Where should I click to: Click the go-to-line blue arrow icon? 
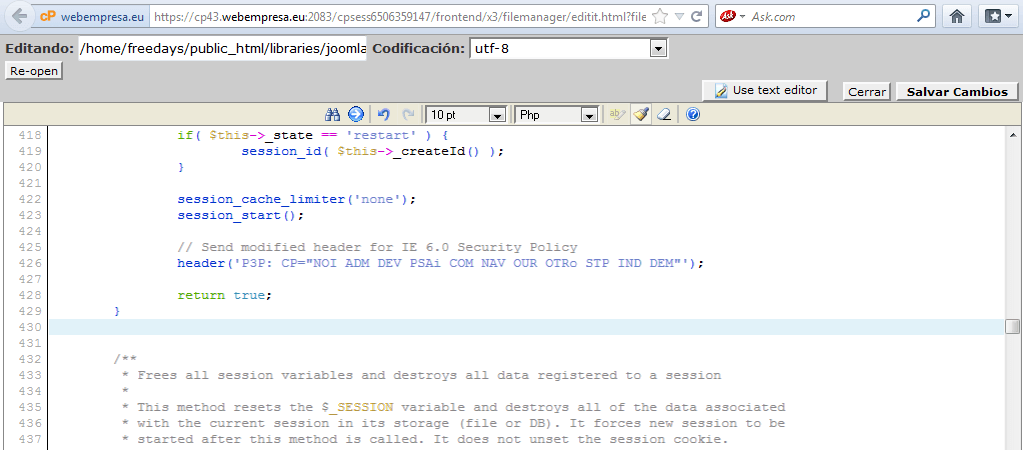[x=356, y=115]
